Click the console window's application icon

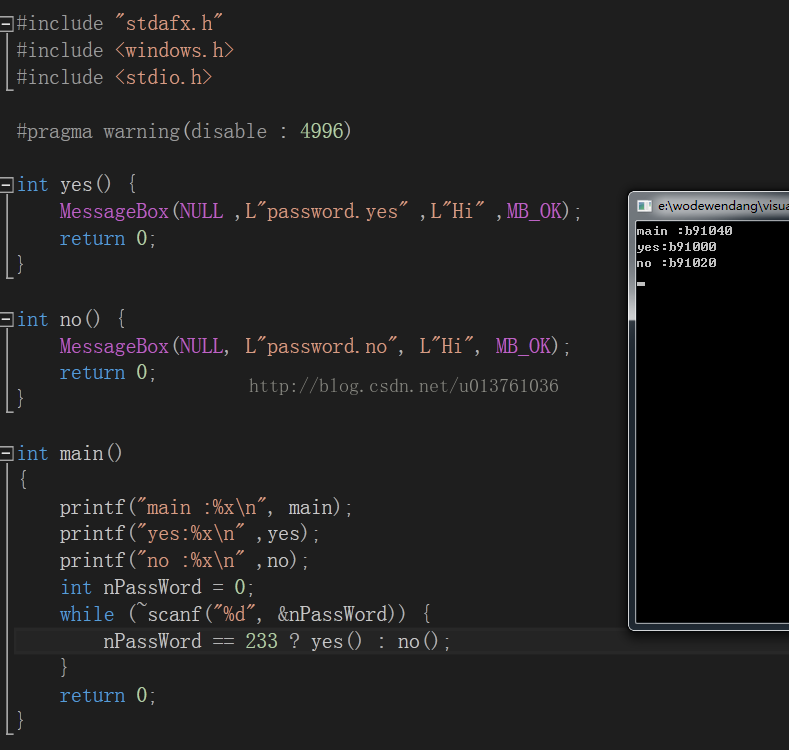tap(644, 206)
